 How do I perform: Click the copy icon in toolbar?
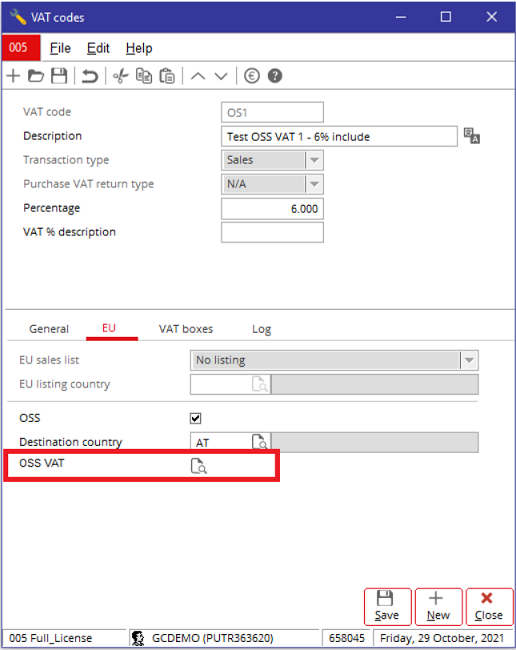[x=144, y=76]
